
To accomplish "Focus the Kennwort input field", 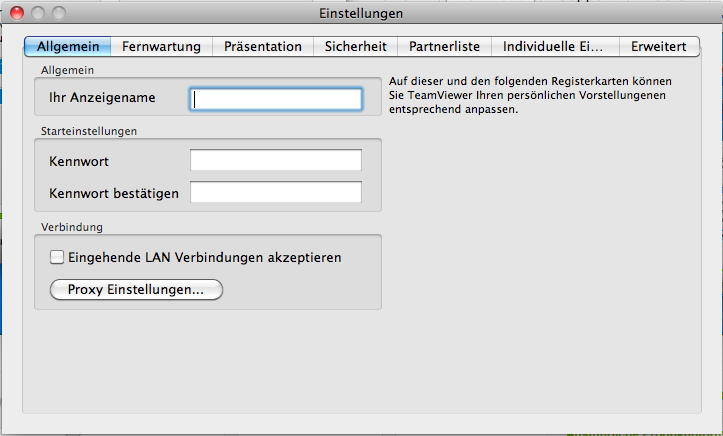I will (x=276, y=161).
